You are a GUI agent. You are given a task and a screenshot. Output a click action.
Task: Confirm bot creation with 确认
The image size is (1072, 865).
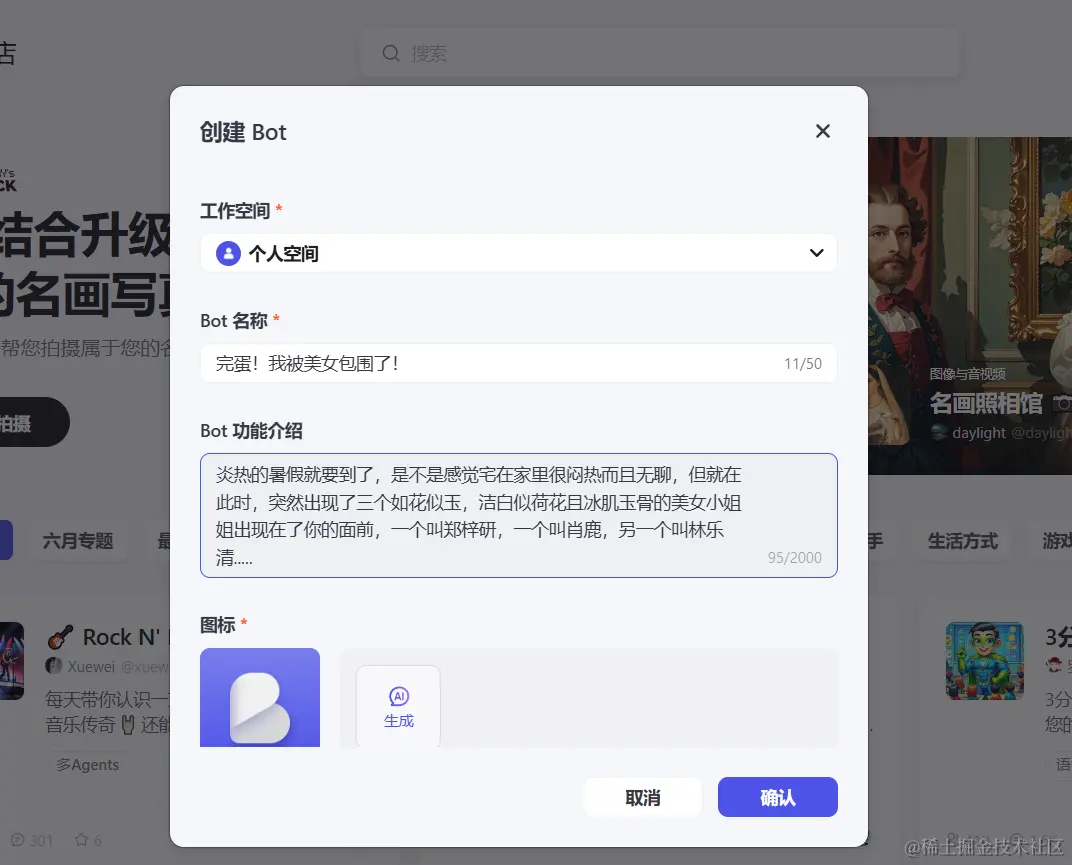pos(777,797)
